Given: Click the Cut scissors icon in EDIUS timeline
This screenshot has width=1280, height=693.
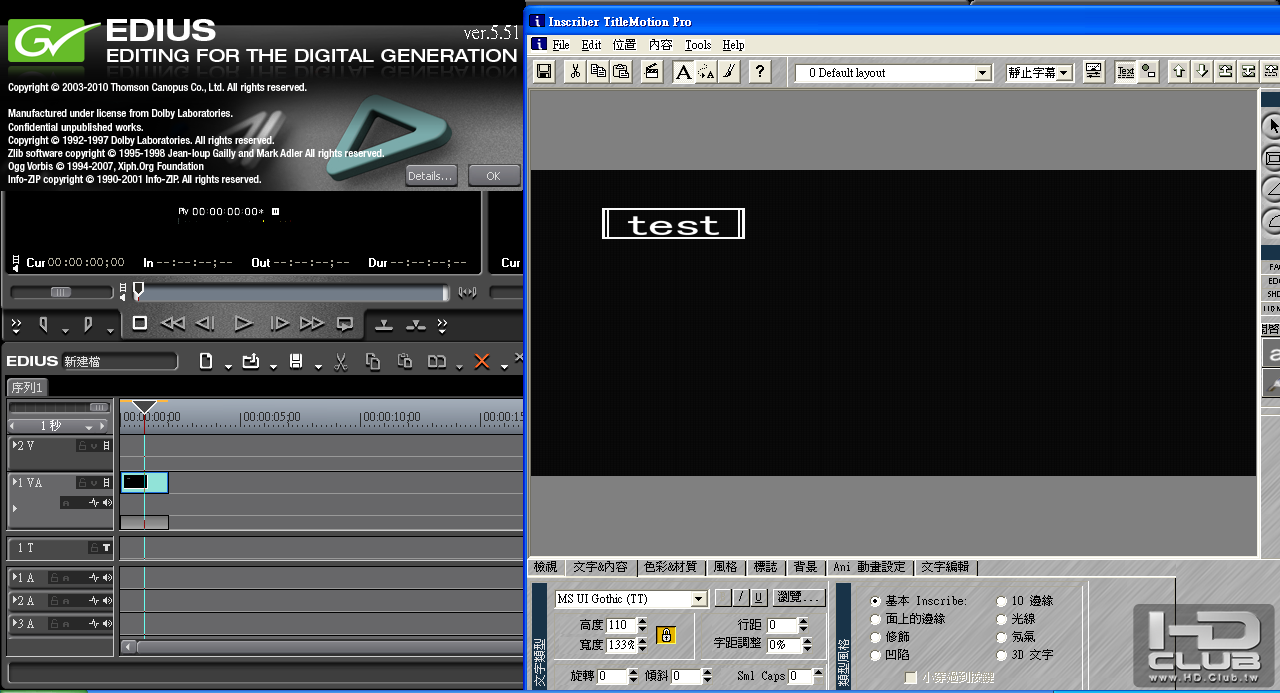Looking at the screenshot, I should (x=341, y=361).
